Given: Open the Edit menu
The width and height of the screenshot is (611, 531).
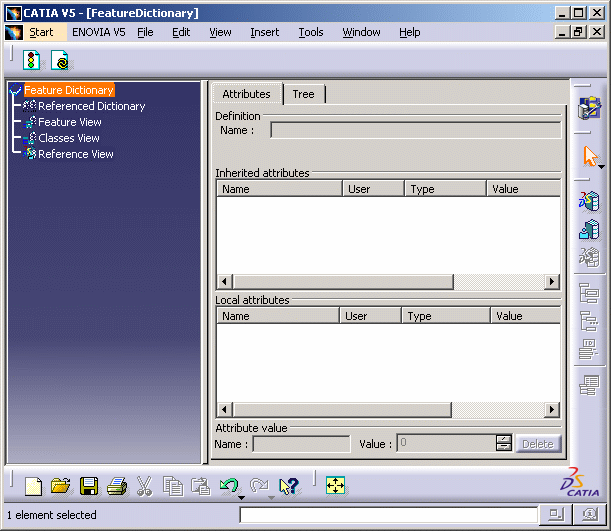Looking at the screenshot, I should tap(181, 32).
